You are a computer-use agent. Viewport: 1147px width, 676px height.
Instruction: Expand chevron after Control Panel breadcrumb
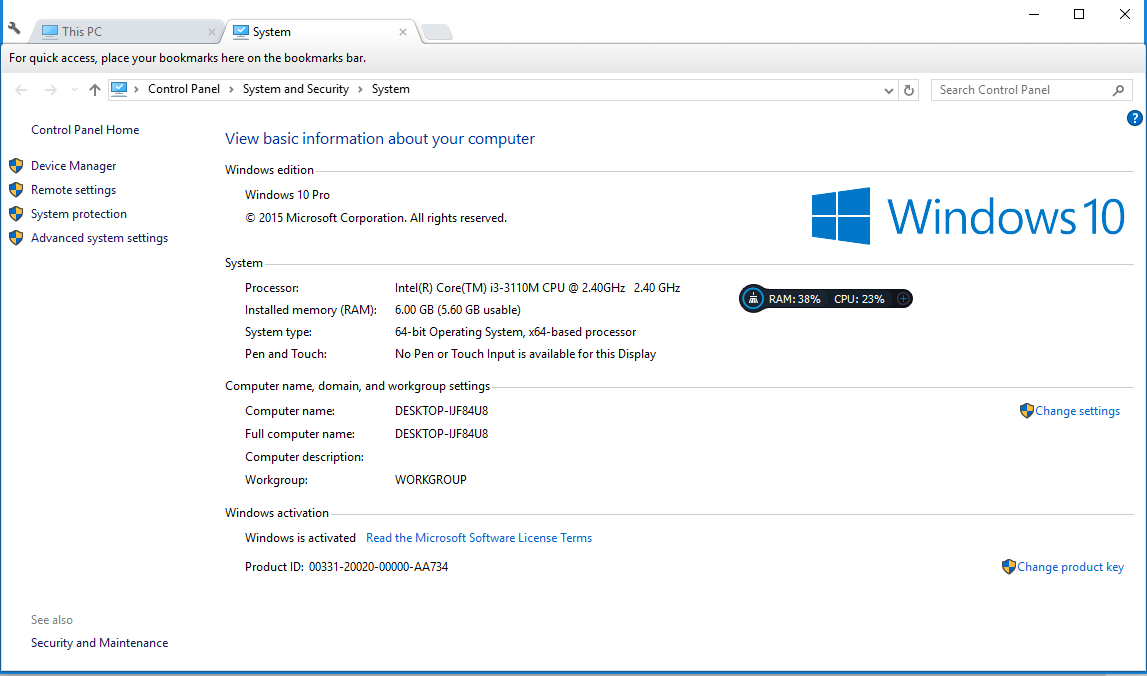(x=231, y=89)
